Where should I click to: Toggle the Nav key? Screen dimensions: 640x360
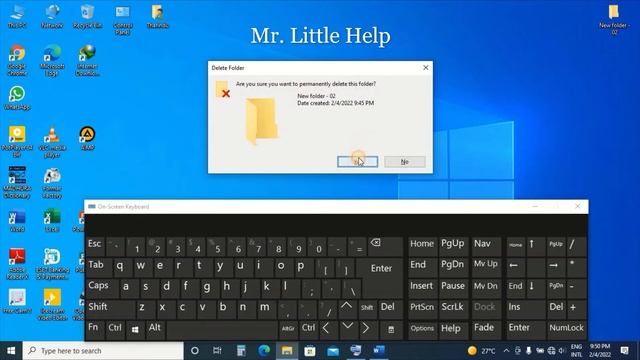tap(485, 247)
